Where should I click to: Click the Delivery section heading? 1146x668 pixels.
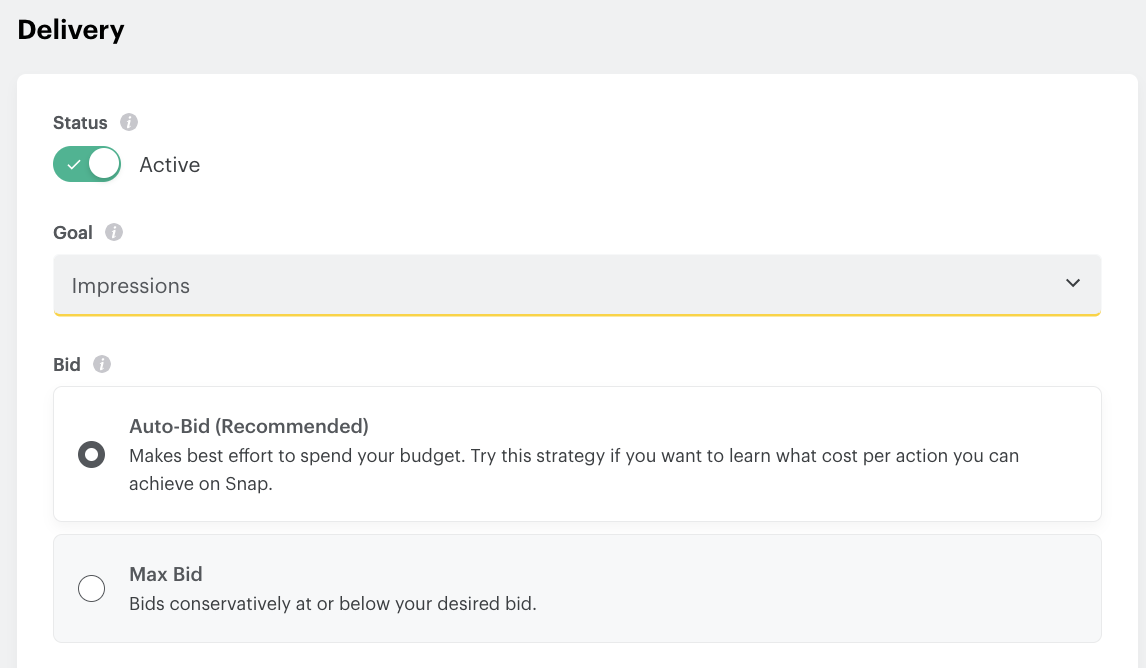[71, 30]
